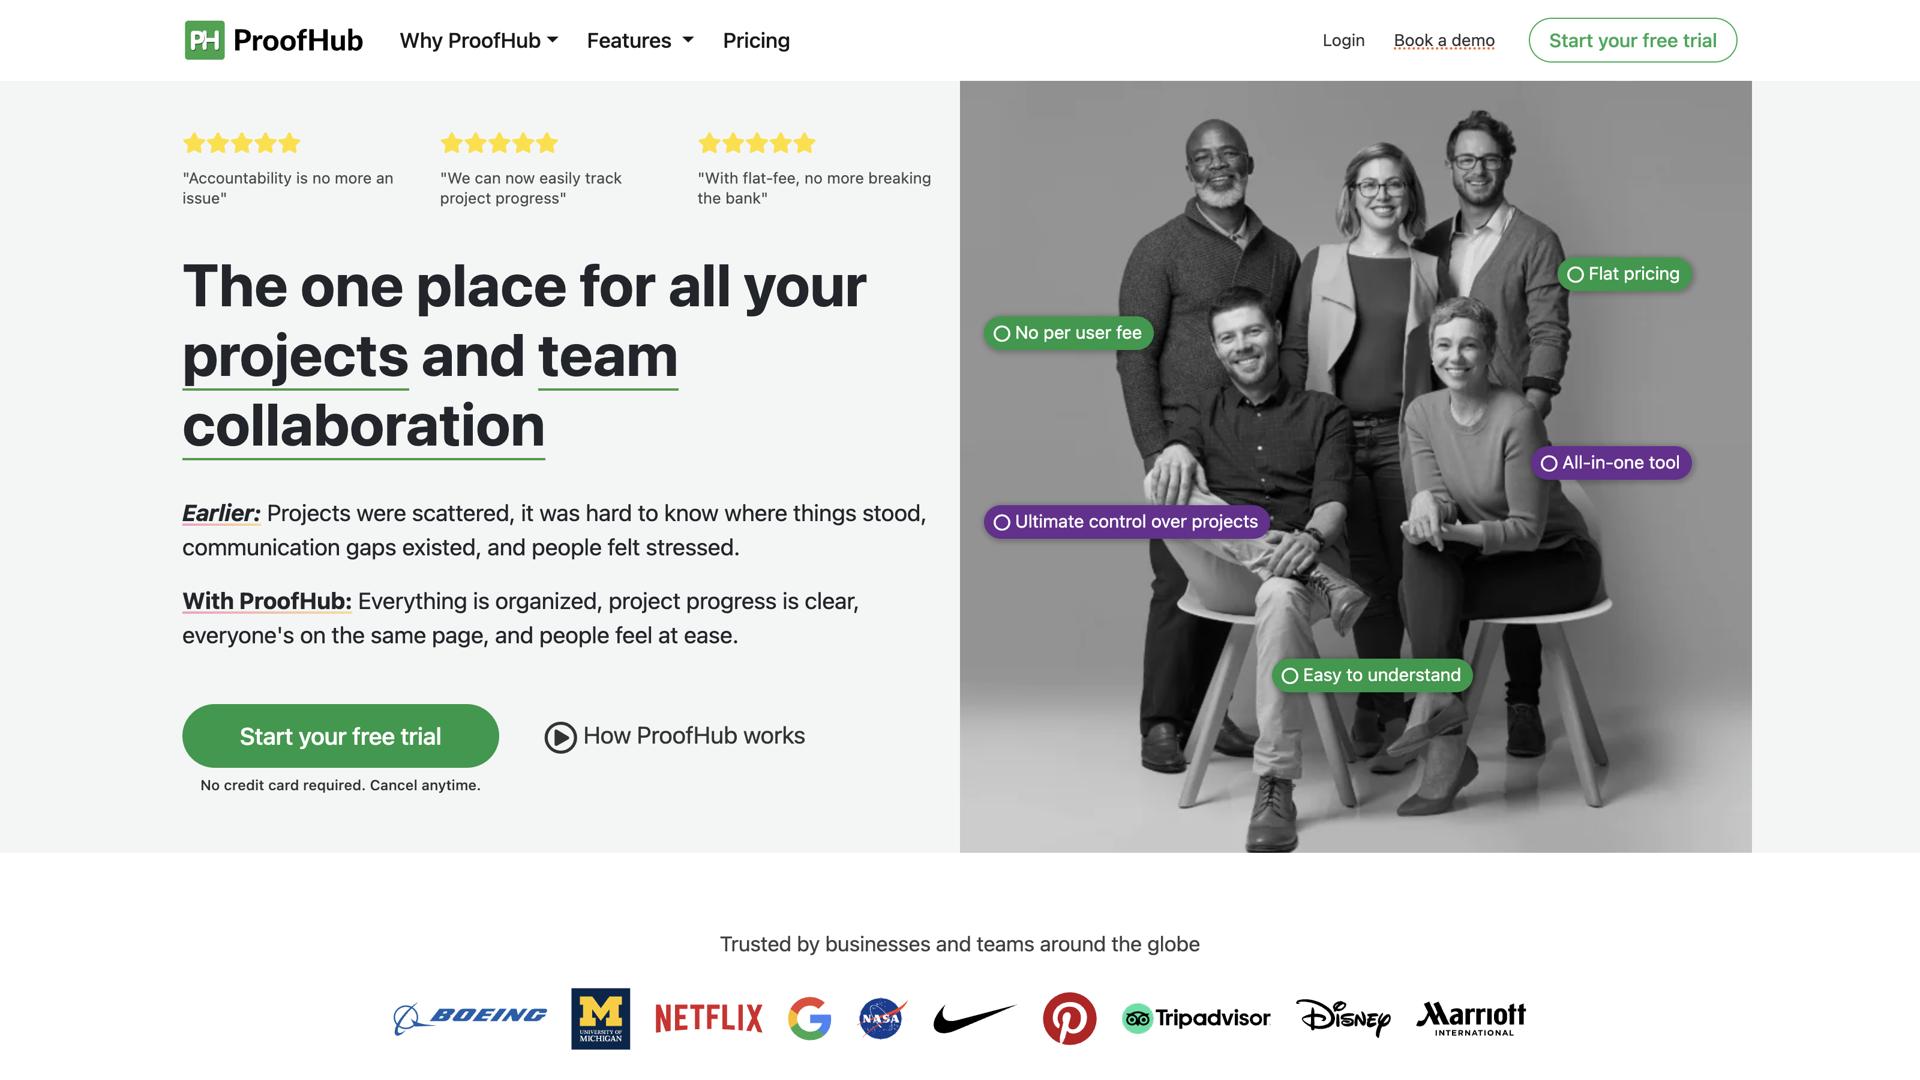Viewport: 1920px width, 1080px height.
Task: Select the Boeing logo
Action: [x=469, y=1017]
